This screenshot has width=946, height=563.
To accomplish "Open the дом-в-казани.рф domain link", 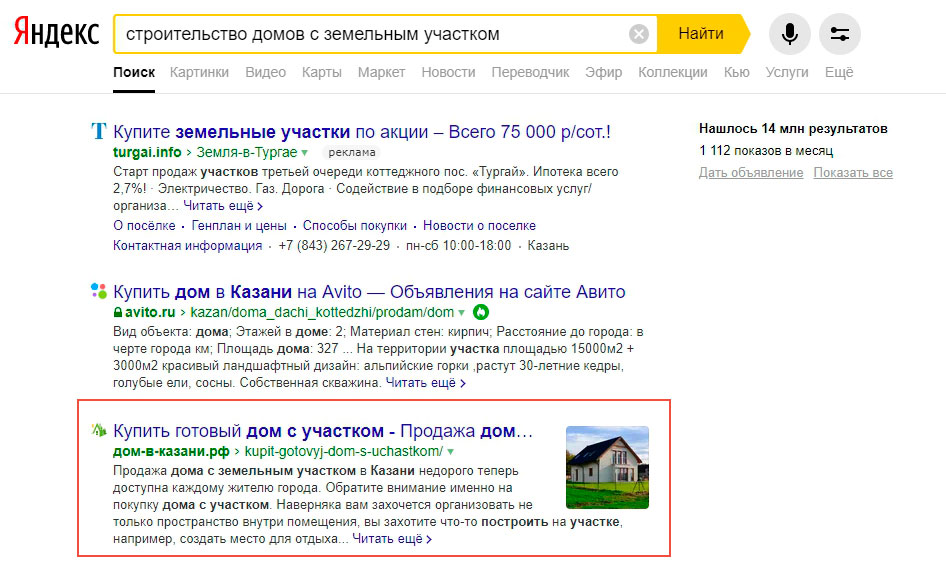I will click(x=171, y=451).
